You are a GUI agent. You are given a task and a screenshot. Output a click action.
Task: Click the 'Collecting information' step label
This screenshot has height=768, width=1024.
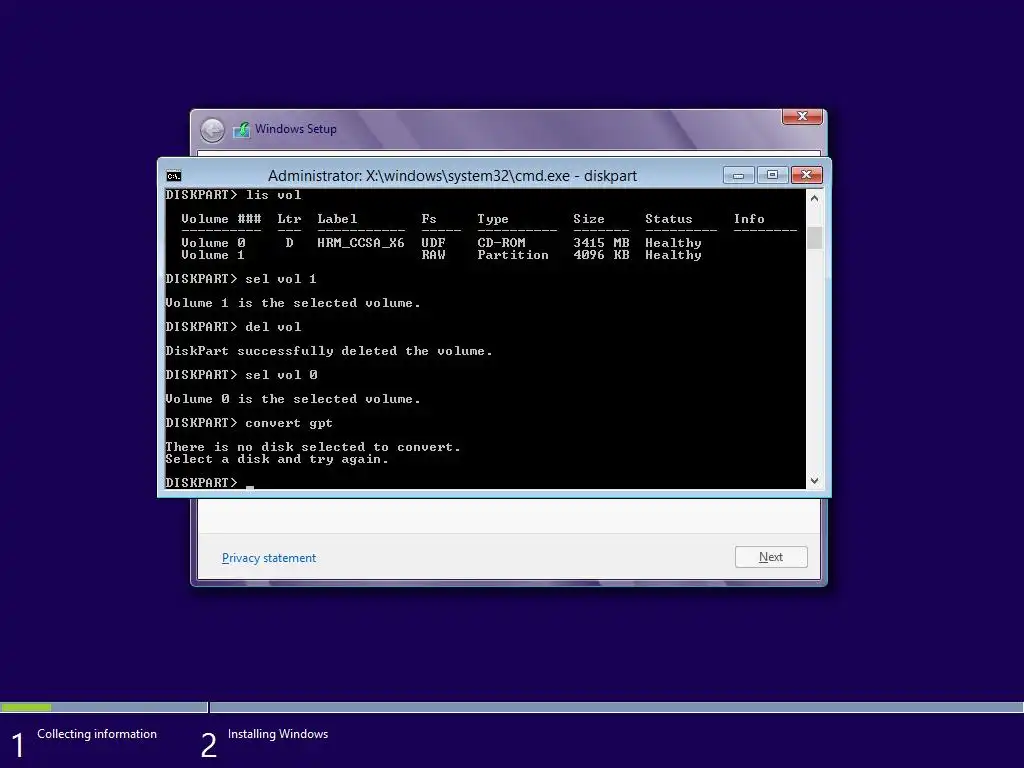pos(97,734)
